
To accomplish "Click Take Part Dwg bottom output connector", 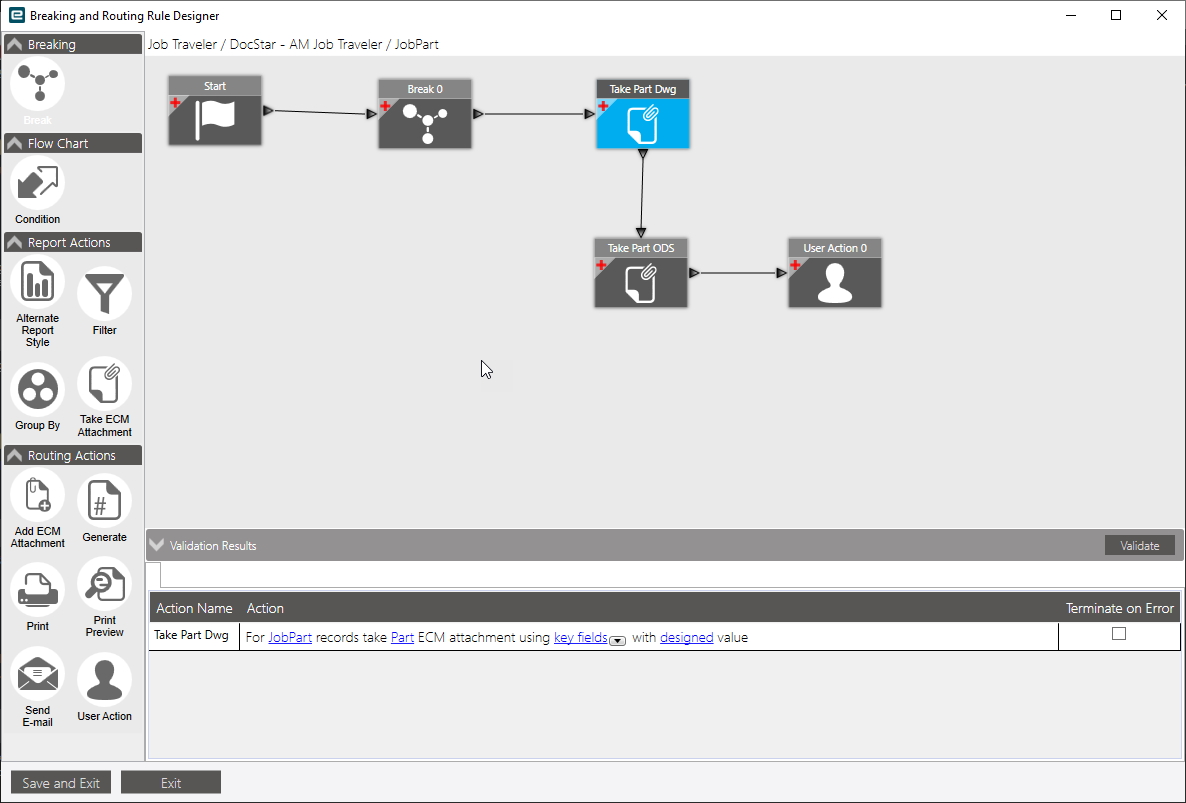I will click(x=642, y=154).
